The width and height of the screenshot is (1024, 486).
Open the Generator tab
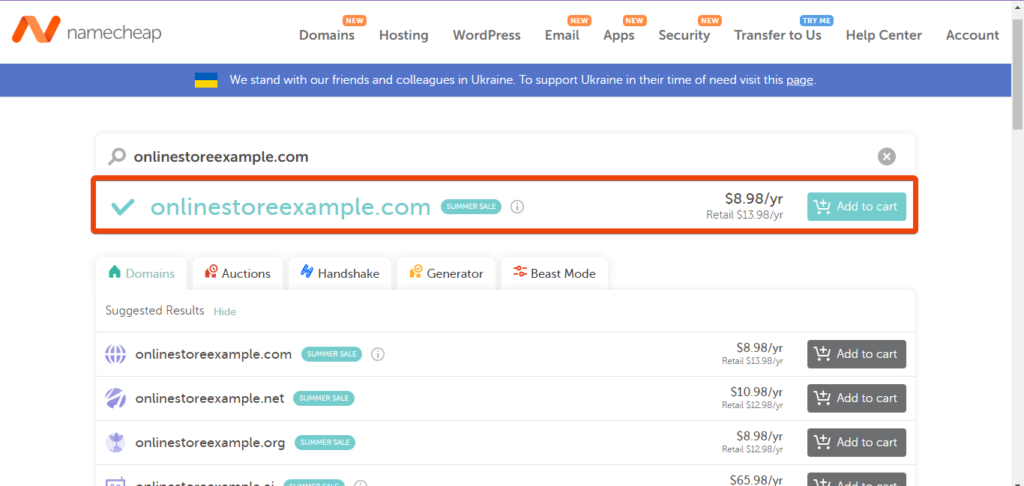pos(445,273)
